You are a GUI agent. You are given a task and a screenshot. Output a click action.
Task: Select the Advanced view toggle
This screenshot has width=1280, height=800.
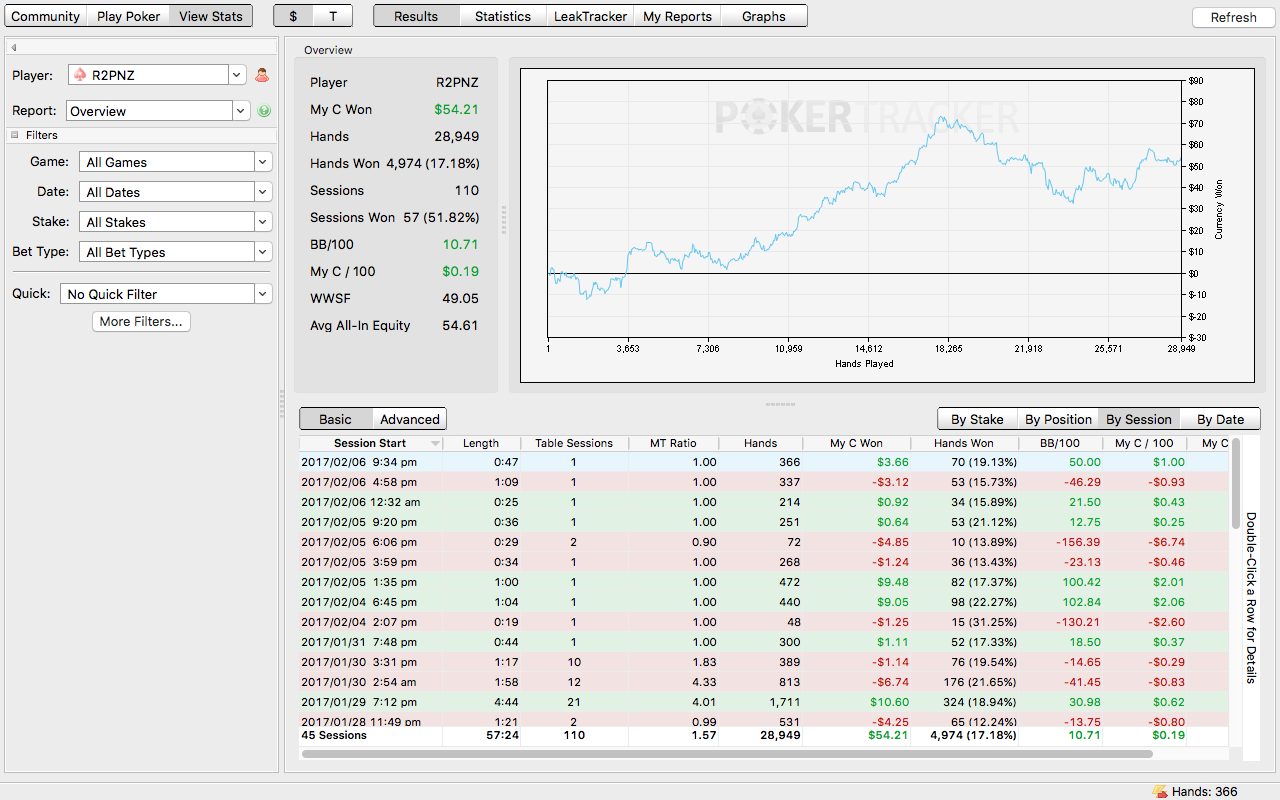point(410,419)
